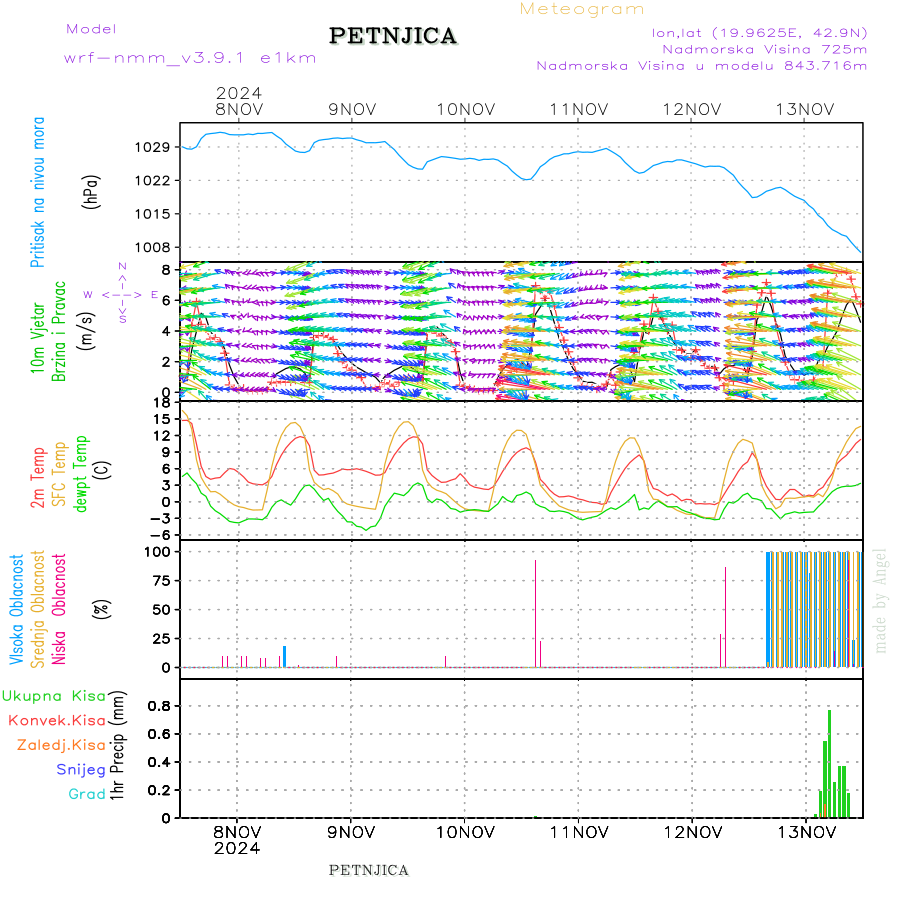Click the 1015 pressure axis value
The height and width of the screenshot is (900, 900).
[x=153, y=214]
